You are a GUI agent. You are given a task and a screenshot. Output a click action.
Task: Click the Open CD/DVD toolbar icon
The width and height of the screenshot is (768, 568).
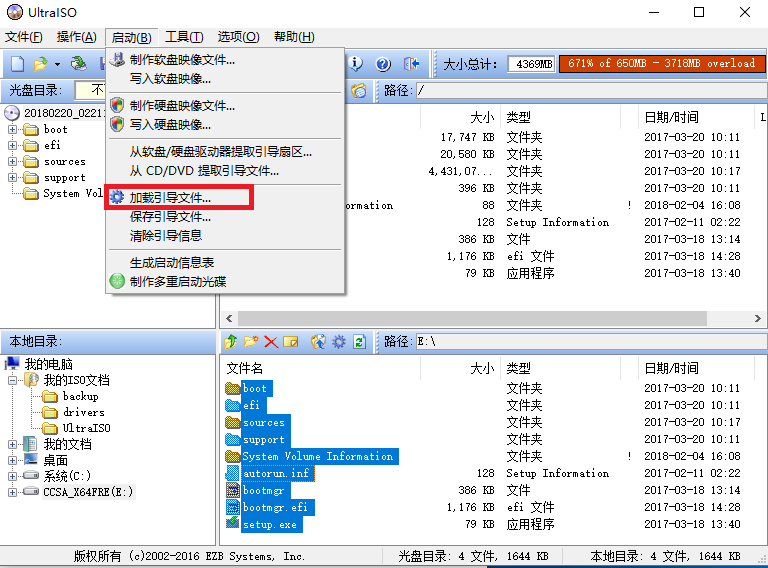pyautogui.click(x=78, y=64)
